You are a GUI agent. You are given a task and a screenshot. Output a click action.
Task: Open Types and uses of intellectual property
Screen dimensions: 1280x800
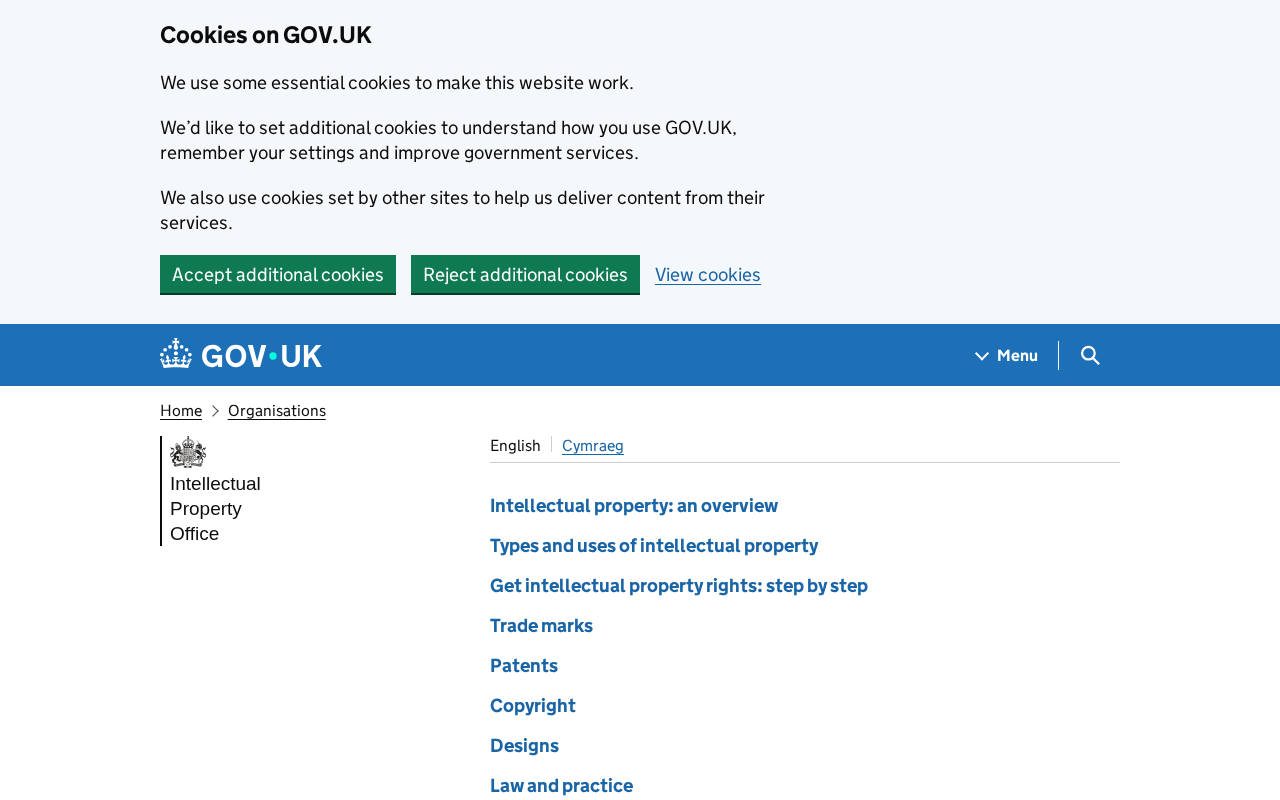click(654, 546)
